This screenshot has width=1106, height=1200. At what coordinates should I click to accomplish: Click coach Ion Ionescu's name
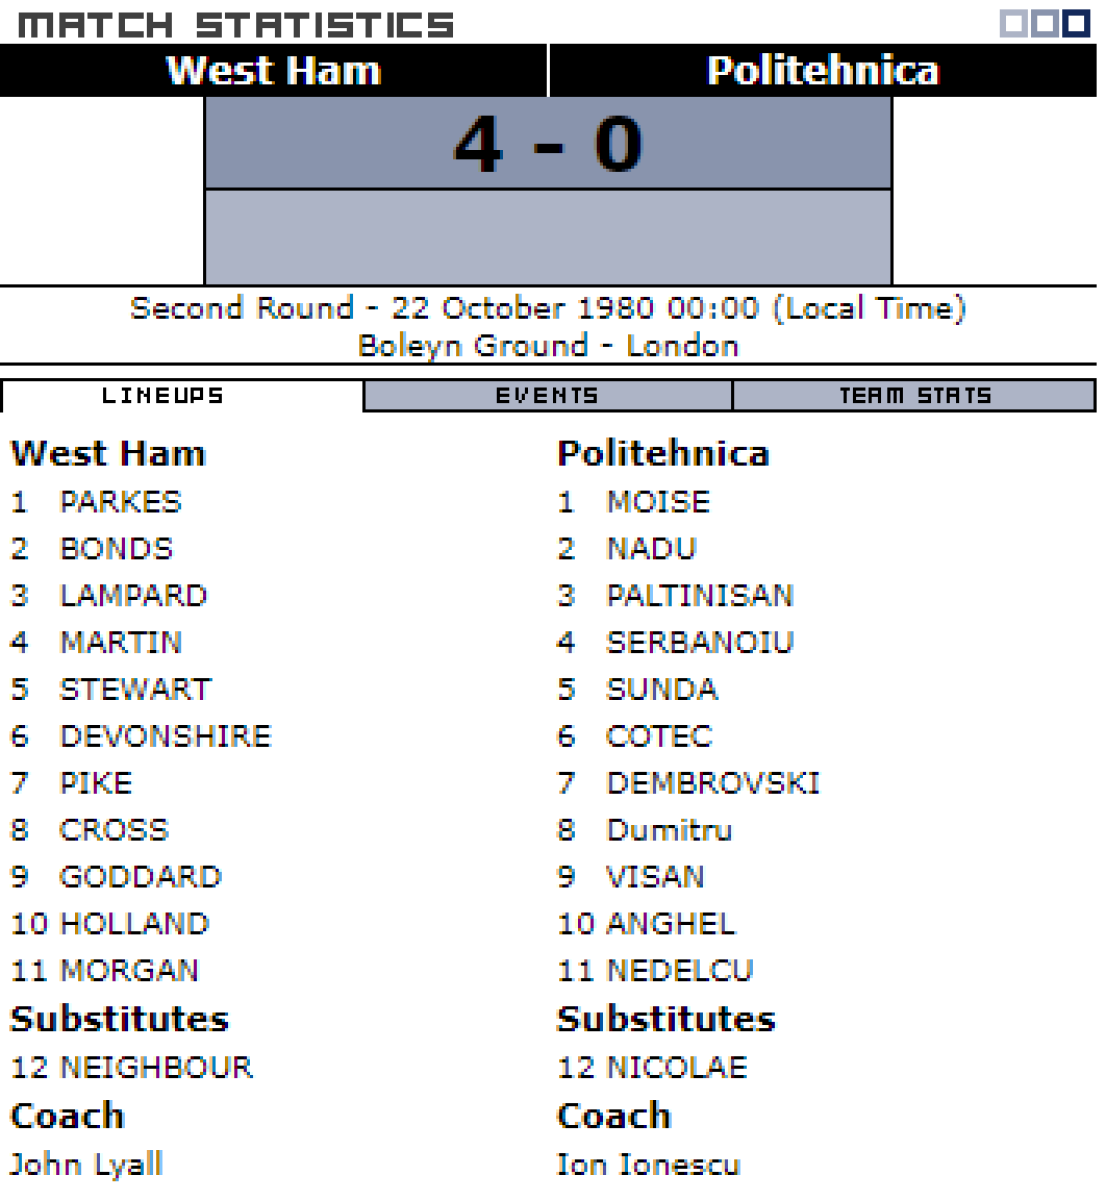pyautogui.click(x=648, y=1164)
